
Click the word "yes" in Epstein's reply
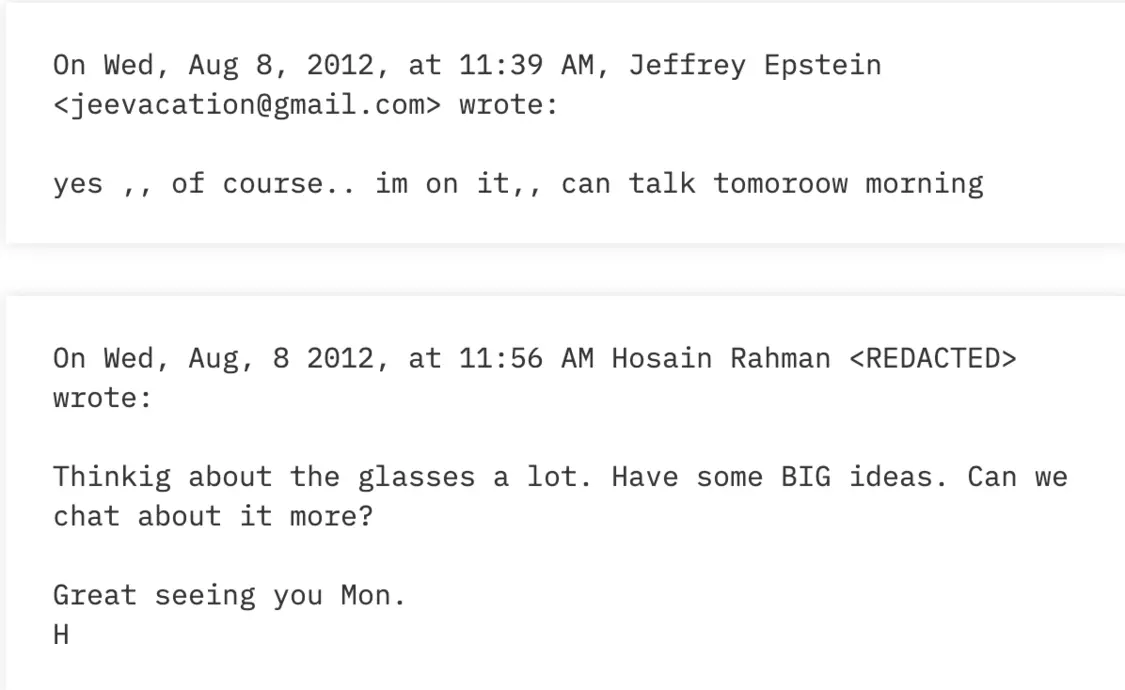pyautogui.click(x=78, y=184)
